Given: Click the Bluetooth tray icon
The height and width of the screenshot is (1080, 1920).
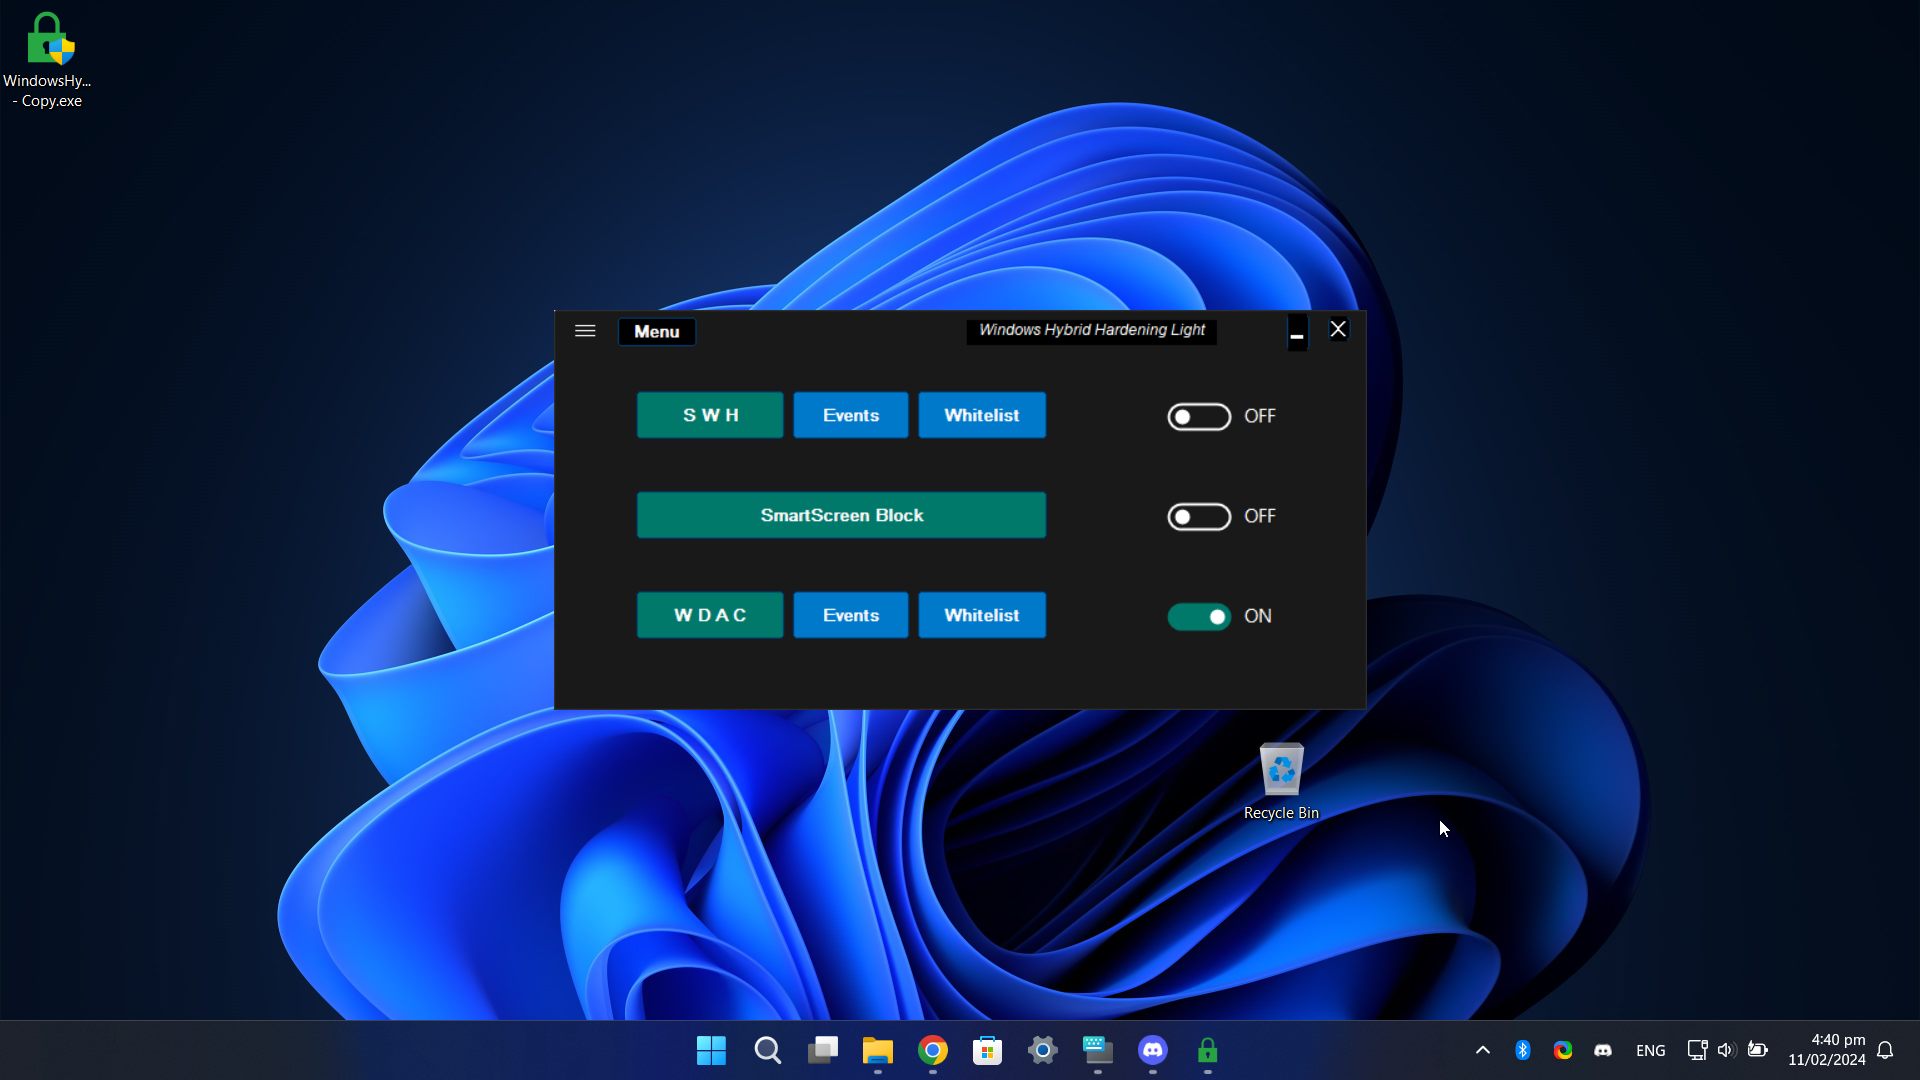Looking at the screenshot, I should 1522,1050.
